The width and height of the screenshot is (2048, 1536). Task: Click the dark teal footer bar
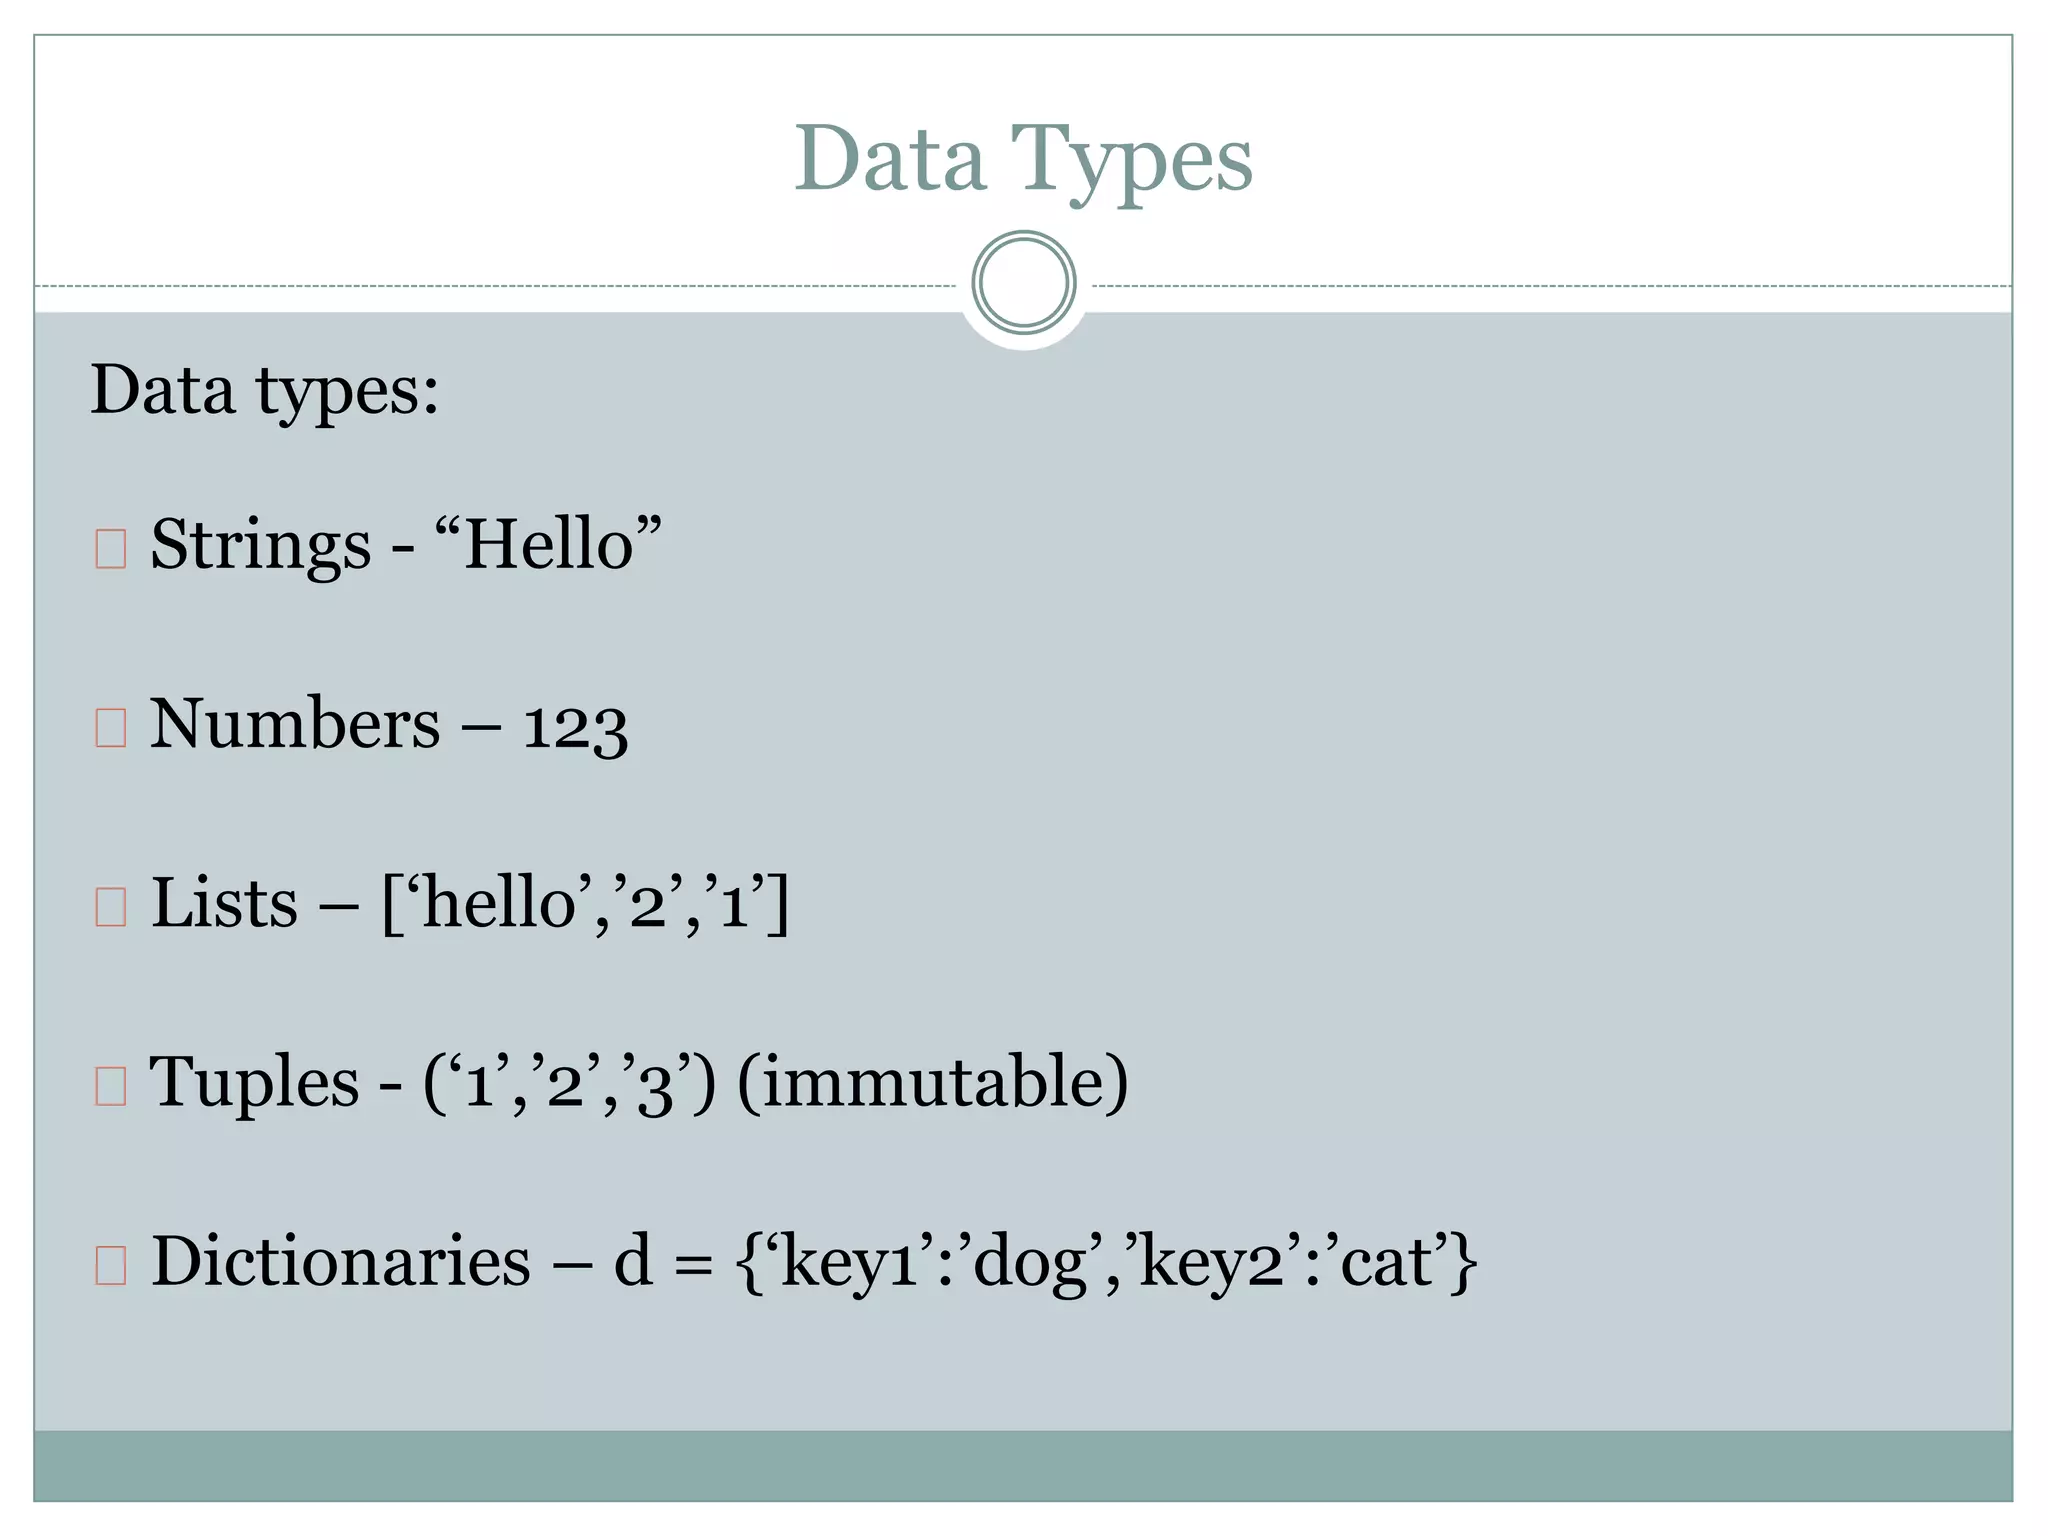(1023, 1465)
